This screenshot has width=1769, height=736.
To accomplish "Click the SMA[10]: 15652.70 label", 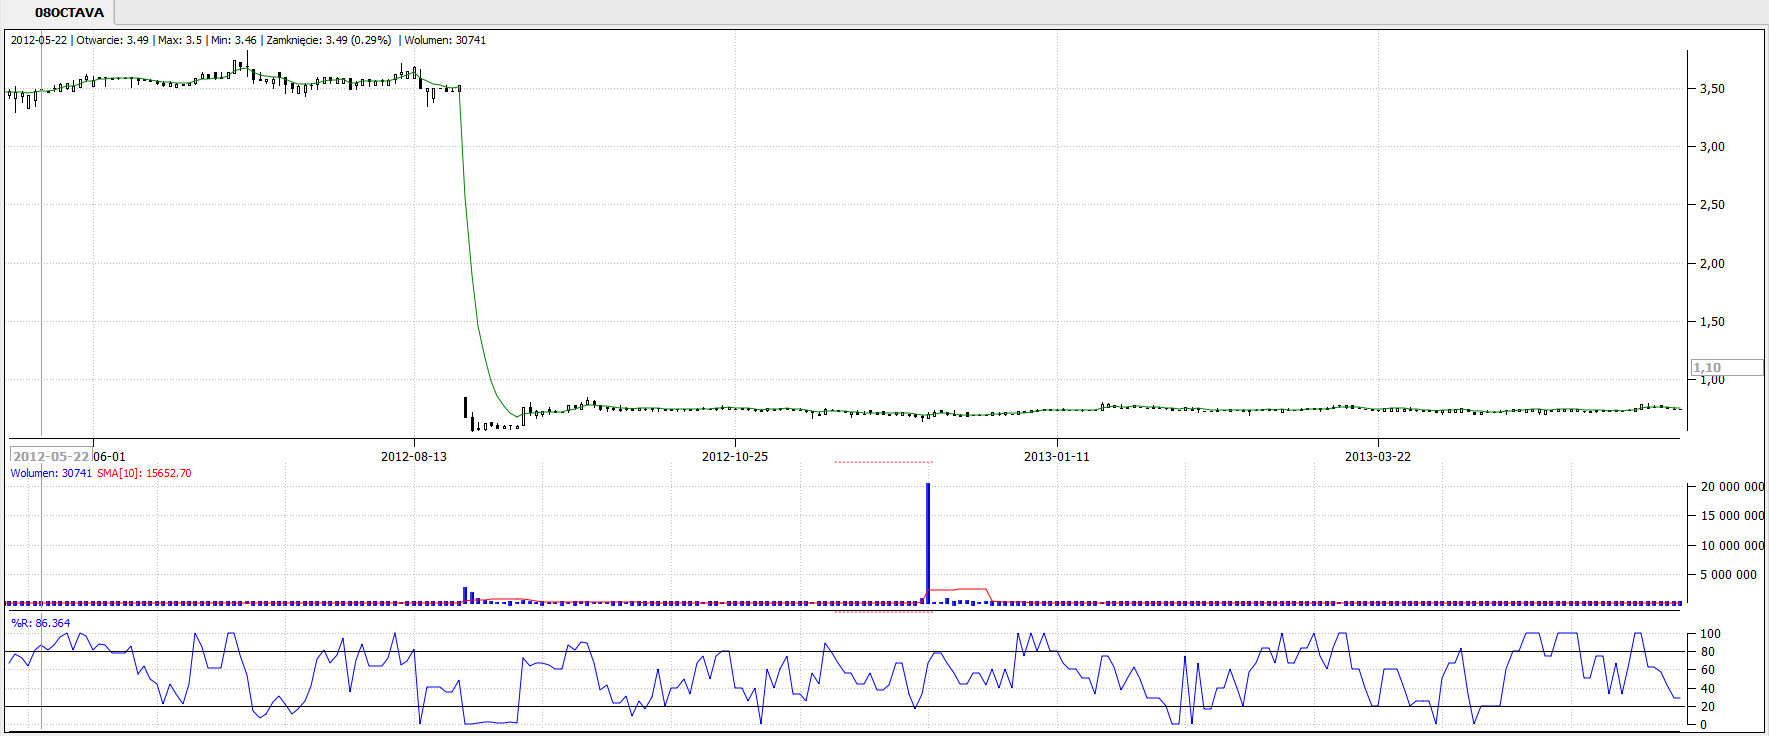I will click(x=144, y=474).
